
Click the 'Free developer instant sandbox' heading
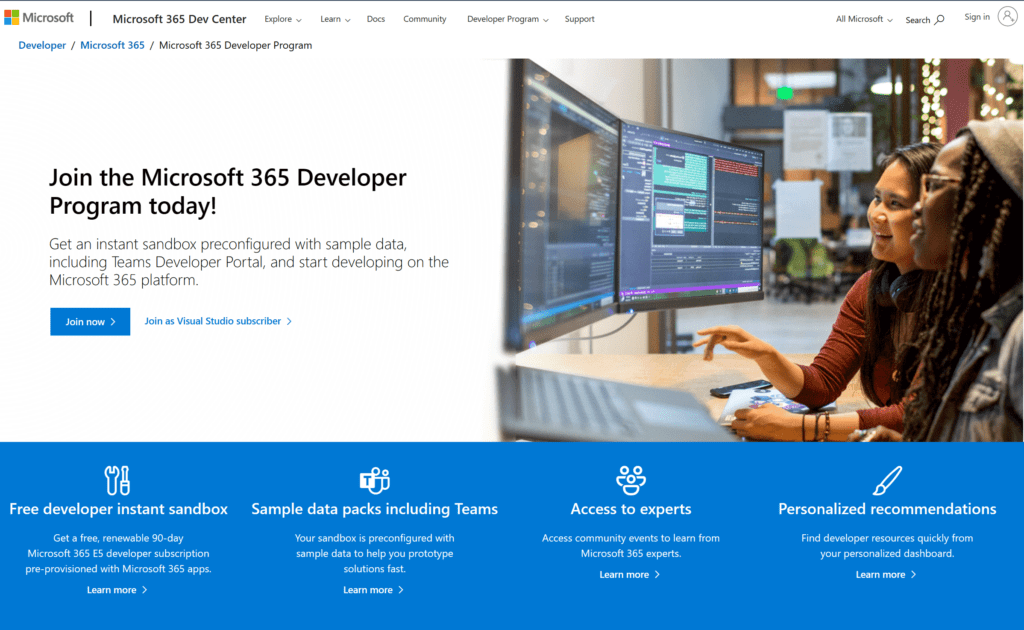tap(118, 509)
